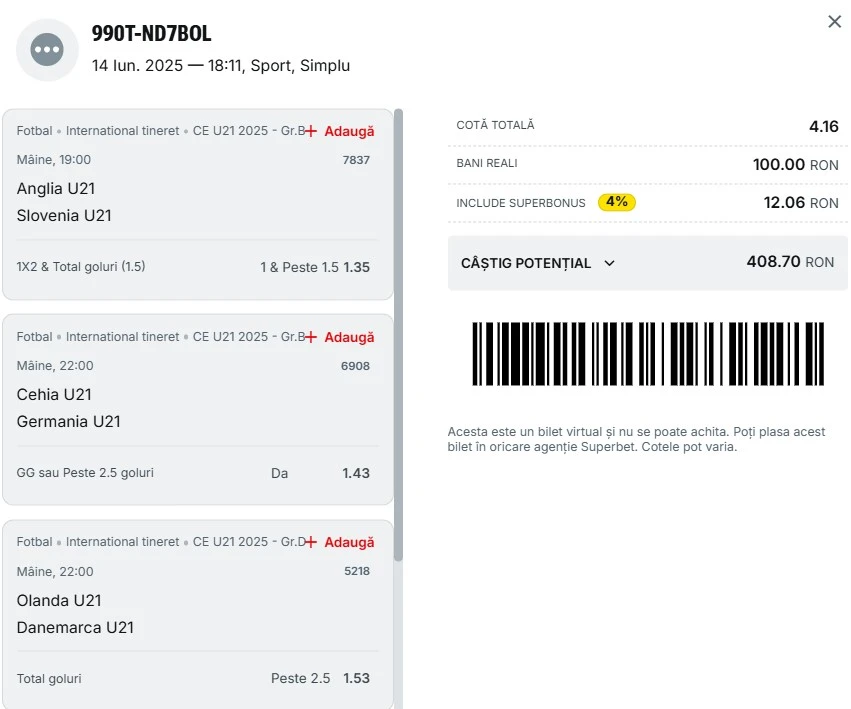The image size is (851, 709).
Task: Click the selections list scrollbar
Action: [x=398, y=334]
